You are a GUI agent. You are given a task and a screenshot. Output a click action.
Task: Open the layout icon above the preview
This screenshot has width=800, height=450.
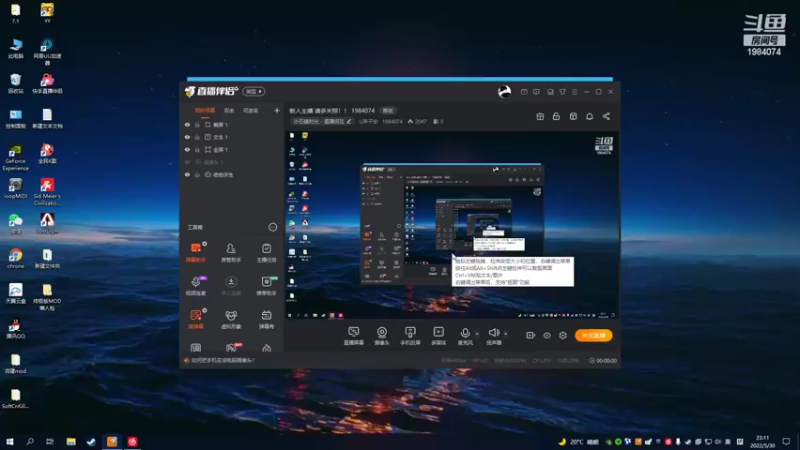[573, 116]
